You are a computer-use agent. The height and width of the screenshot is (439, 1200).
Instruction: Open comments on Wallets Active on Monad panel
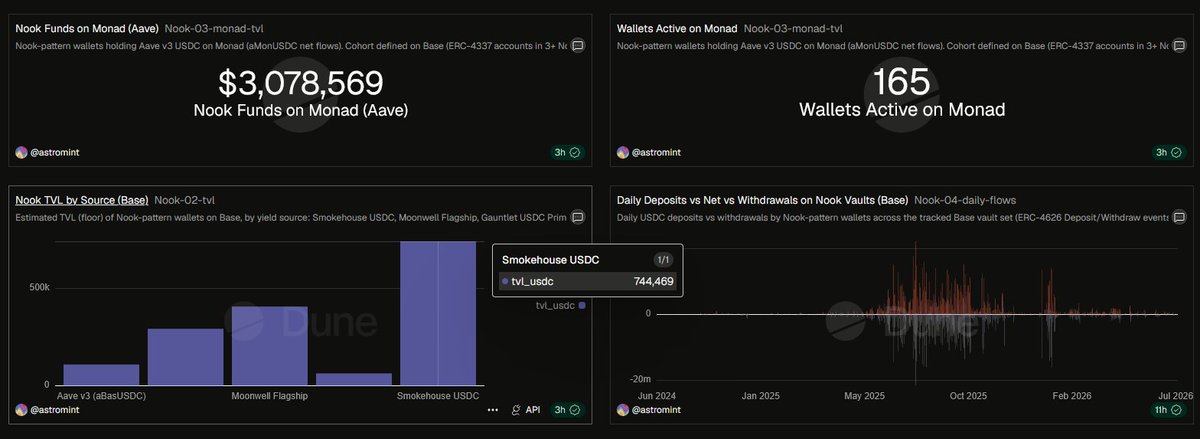[x=1179, y=46]
